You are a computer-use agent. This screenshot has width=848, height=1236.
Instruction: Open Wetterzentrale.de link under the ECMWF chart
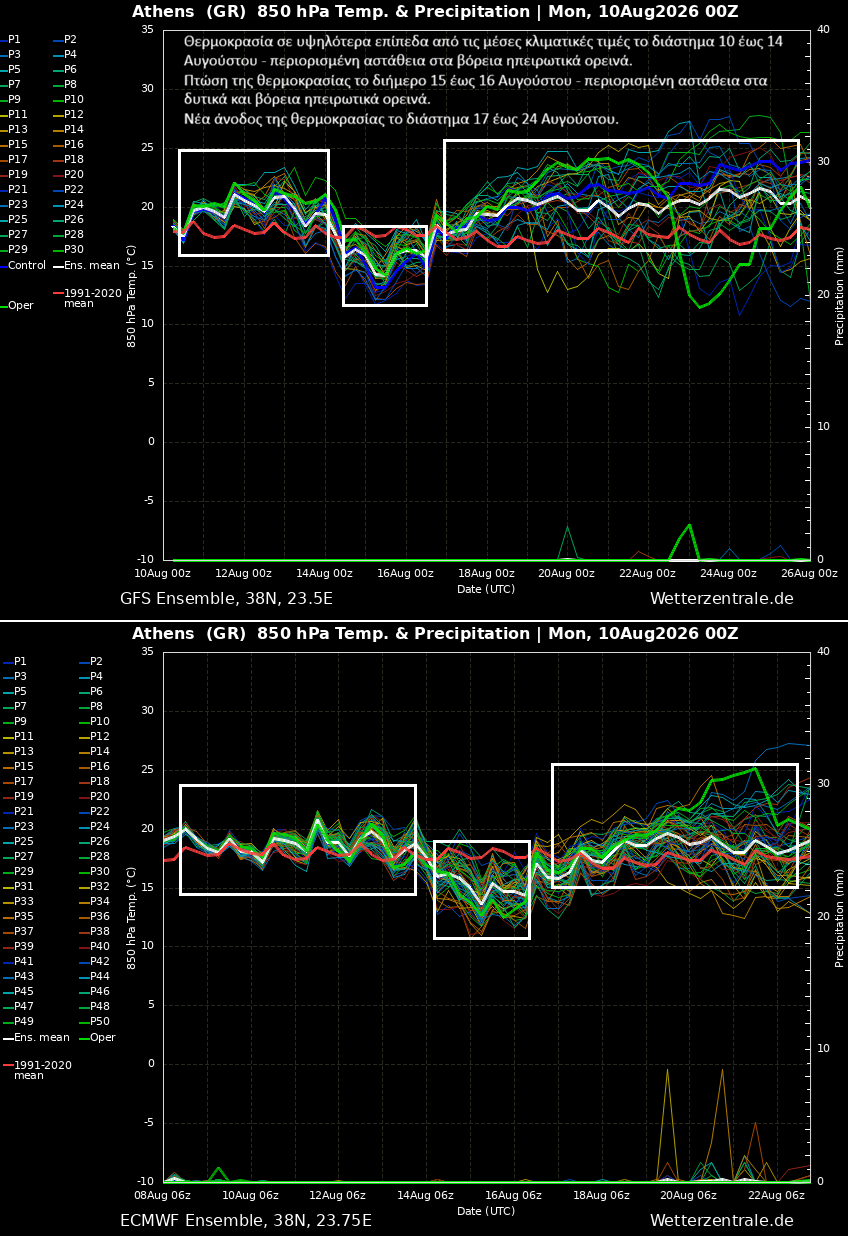pyautogui.click(x=722, y=1221)
